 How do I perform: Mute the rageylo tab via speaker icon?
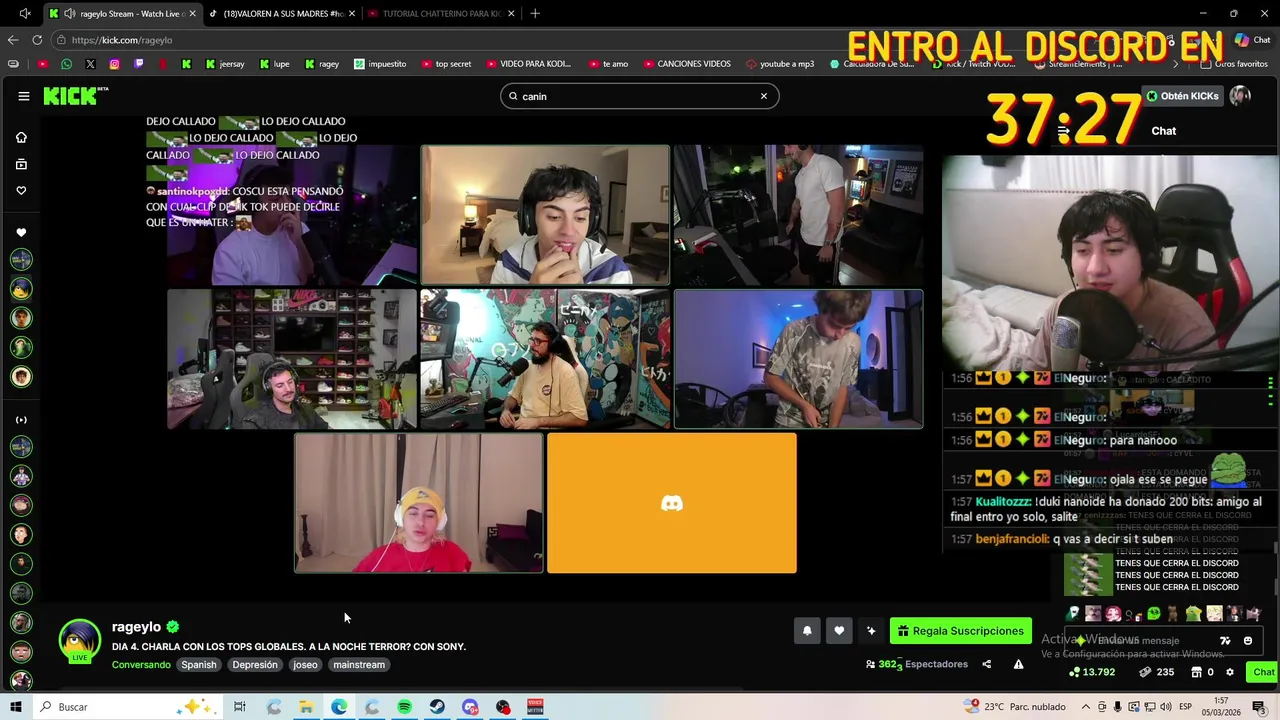(x=69, y=13)
